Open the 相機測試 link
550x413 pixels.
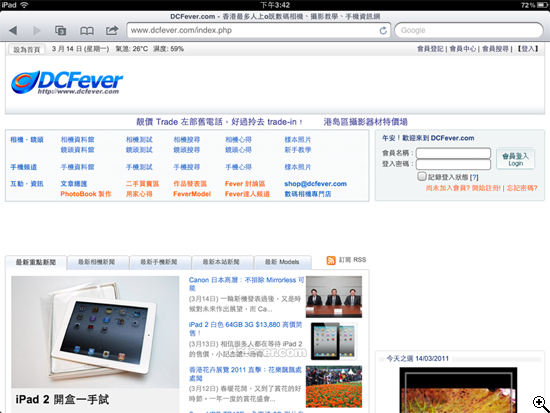(139, 140)
